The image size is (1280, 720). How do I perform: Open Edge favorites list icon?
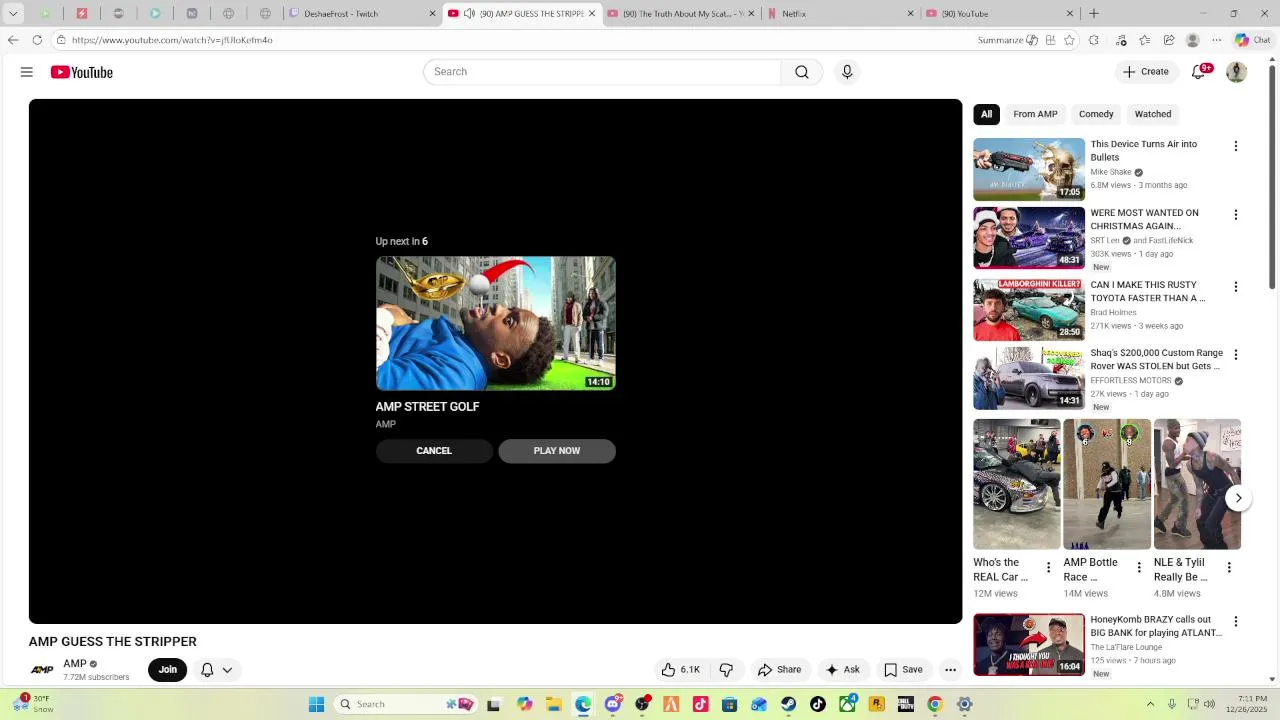click(x=1145, y=40)
